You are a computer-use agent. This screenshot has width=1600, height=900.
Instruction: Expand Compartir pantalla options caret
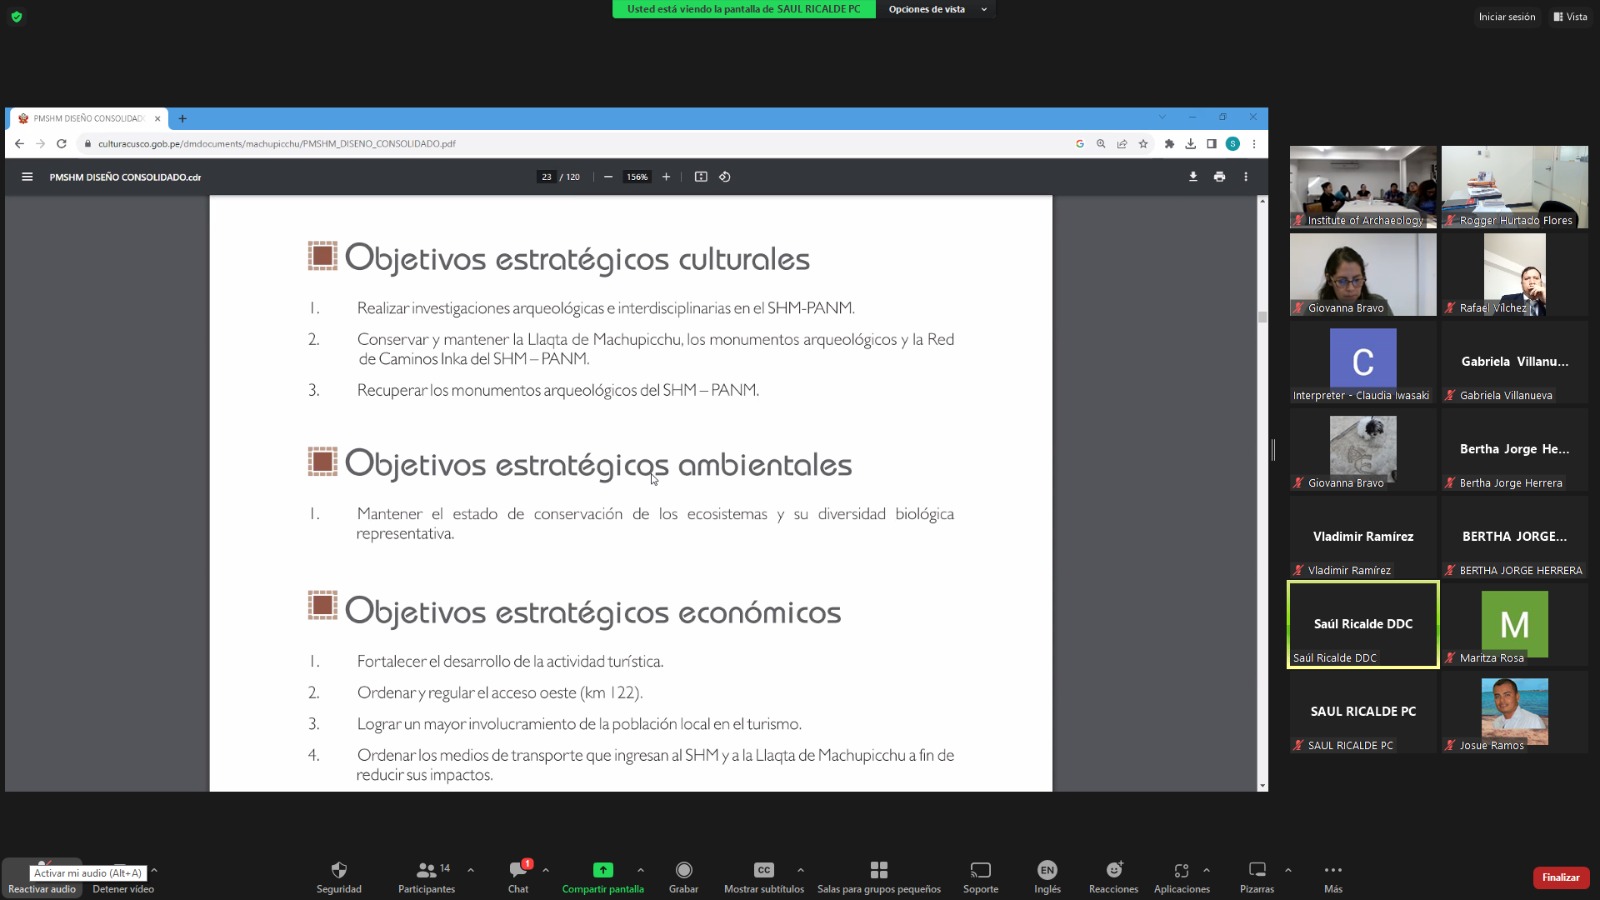(641, 870)
